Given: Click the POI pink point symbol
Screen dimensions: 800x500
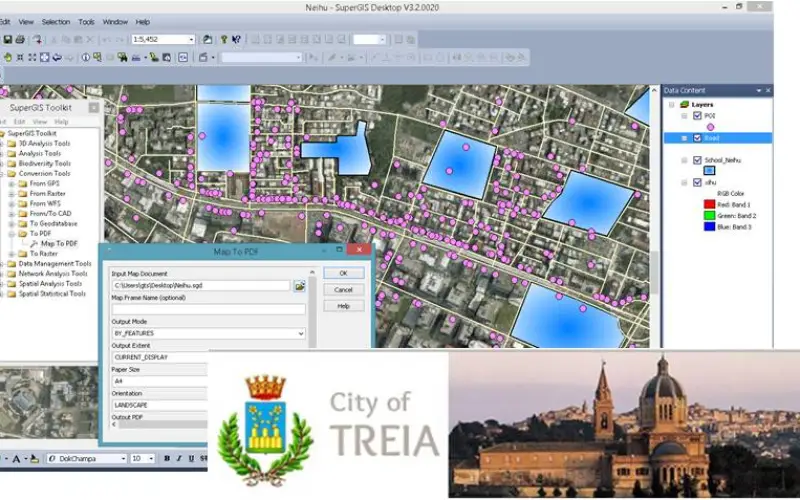Looking at the screenshot, I should [710, 127].
